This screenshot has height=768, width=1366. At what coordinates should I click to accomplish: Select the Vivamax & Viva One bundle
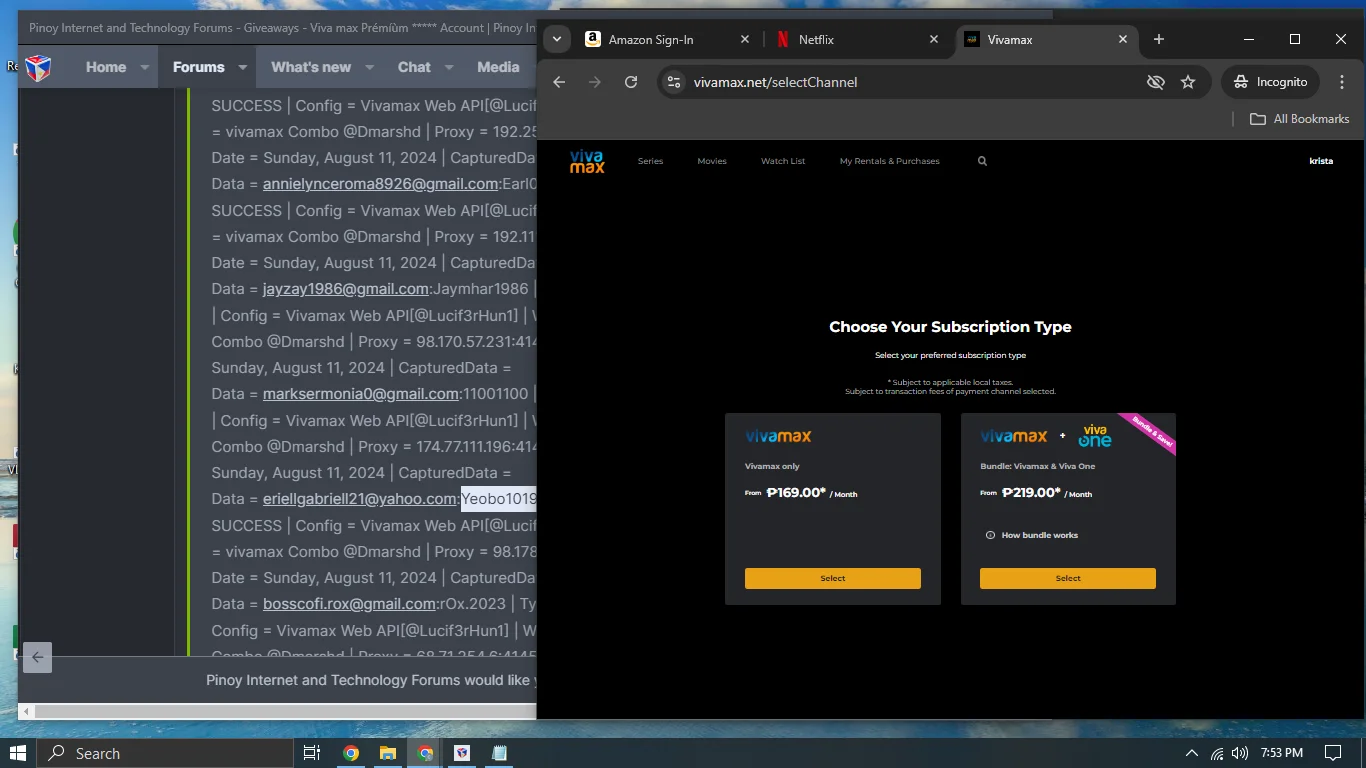click(1067, 578)
